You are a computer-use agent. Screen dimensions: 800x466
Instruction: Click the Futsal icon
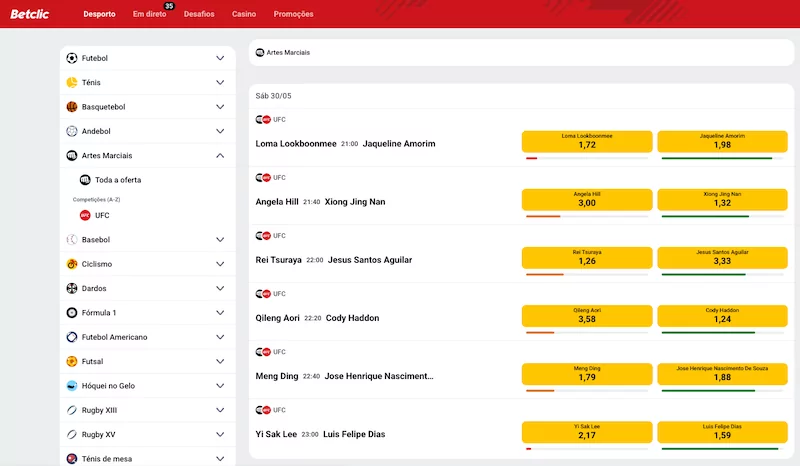pyautogui.click(x=72, y=361)
